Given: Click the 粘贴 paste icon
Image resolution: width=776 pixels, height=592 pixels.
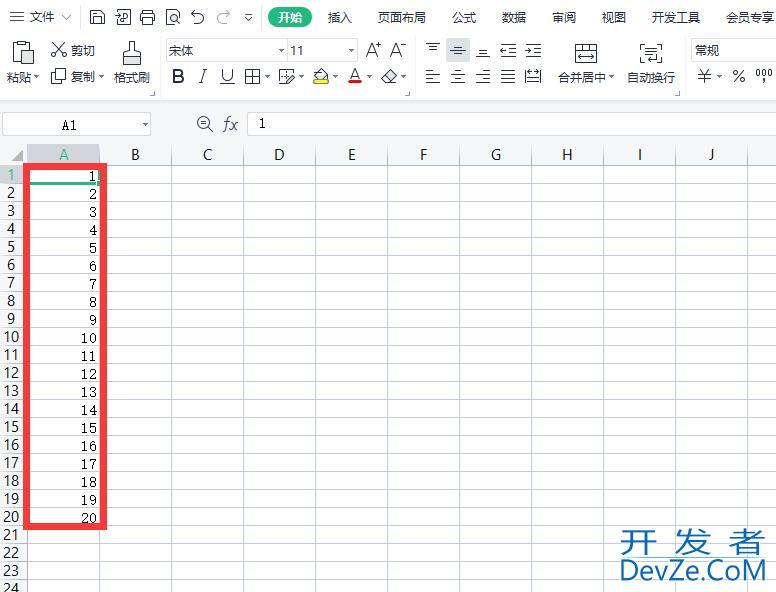Looking at the screenshot, I should [23, 52].
